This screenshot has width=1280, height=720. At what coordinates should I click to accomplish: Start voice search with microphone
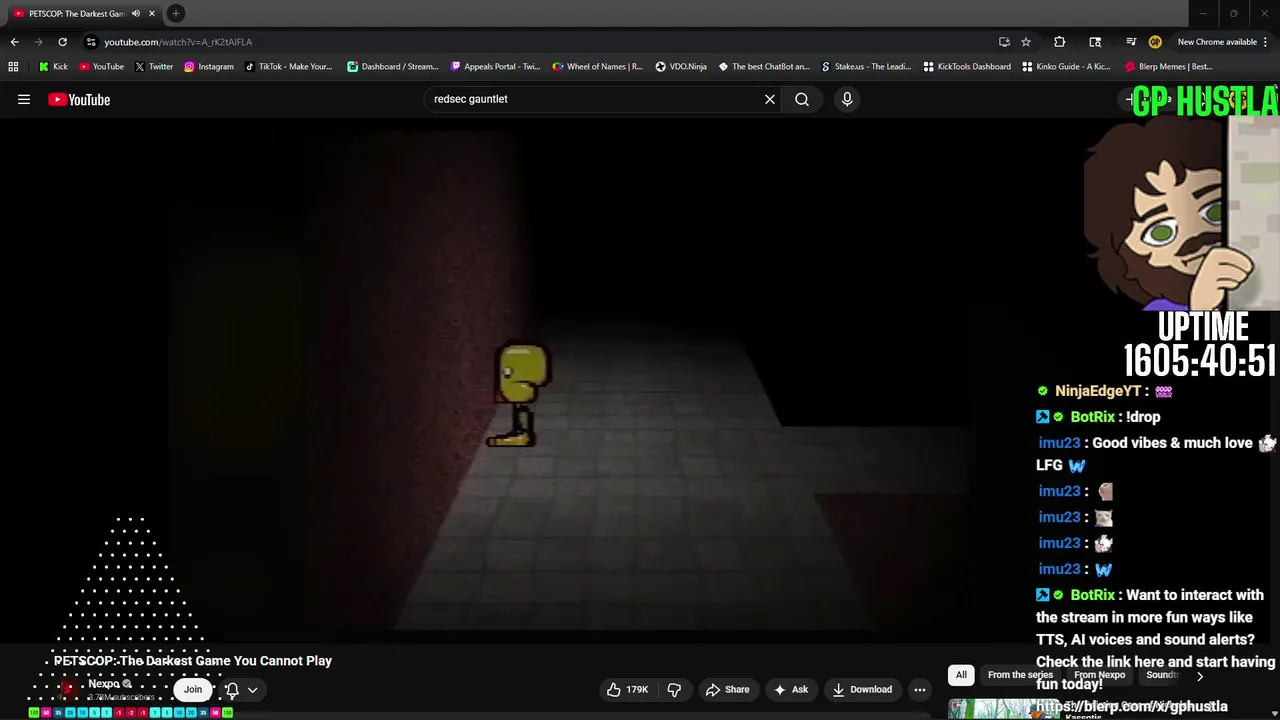(847, 99)
